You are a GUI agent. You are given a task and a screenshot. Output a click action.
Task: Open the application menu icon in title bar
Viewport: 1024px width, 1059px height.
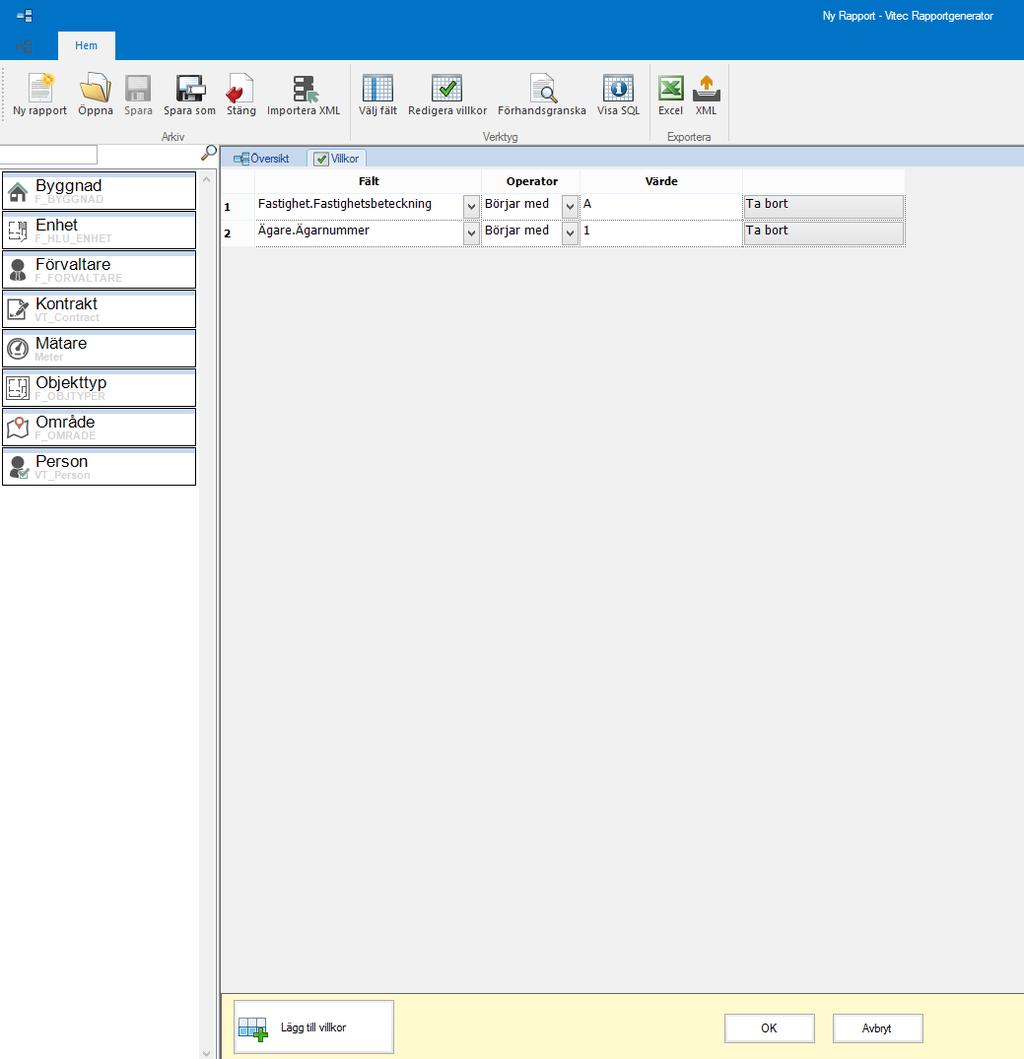[x=24, y=15]
